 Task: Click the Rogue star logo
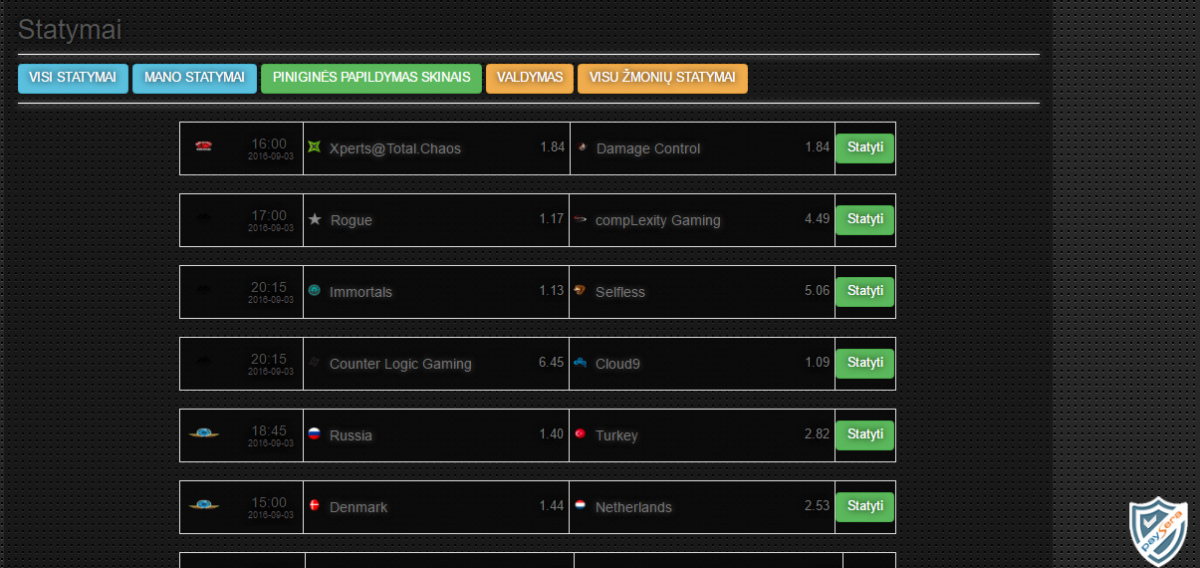click(x=314, y=219)
